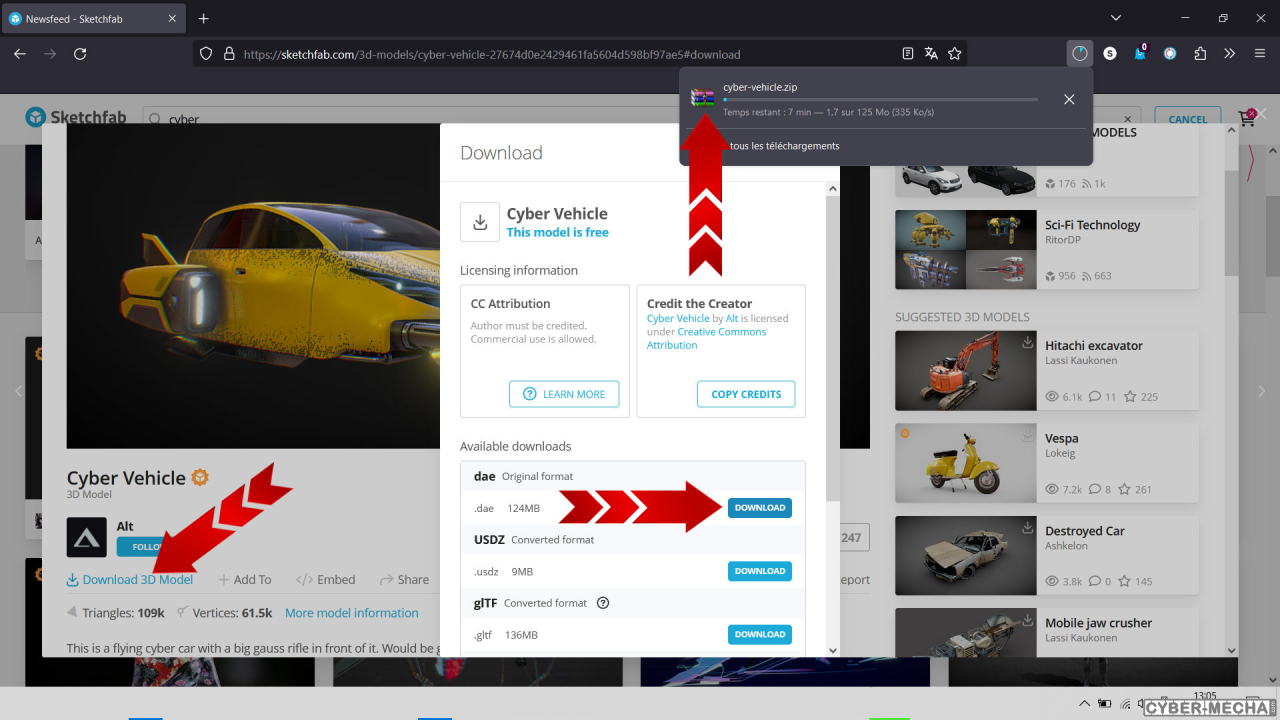Image resolution: width=1280 pixels, height=720 pixels.
Task: Show more tools overflow chevrons
Action: tap(1230, 54)
